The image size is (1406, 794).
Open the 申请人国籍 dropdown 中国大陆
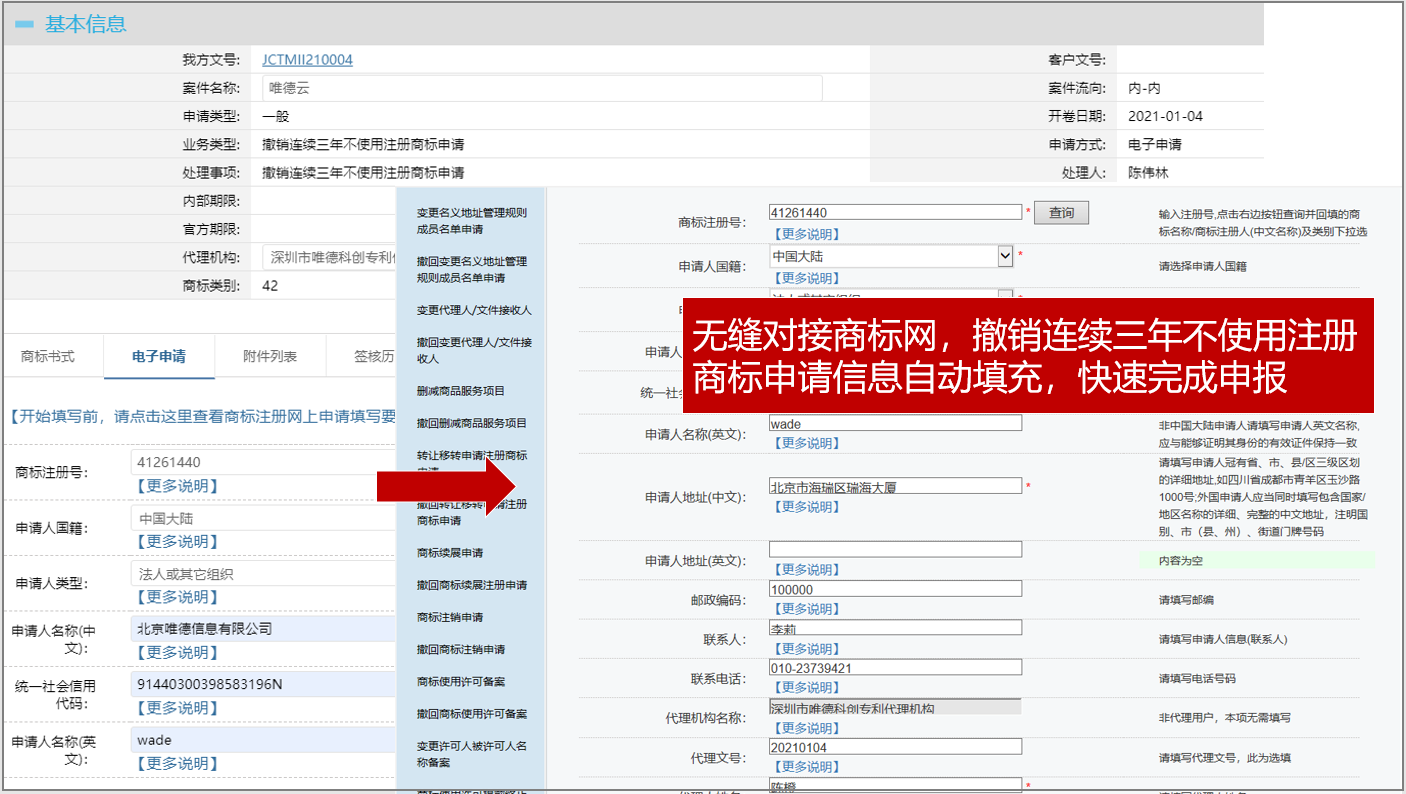pyautogui.click(x=891, y=256)
